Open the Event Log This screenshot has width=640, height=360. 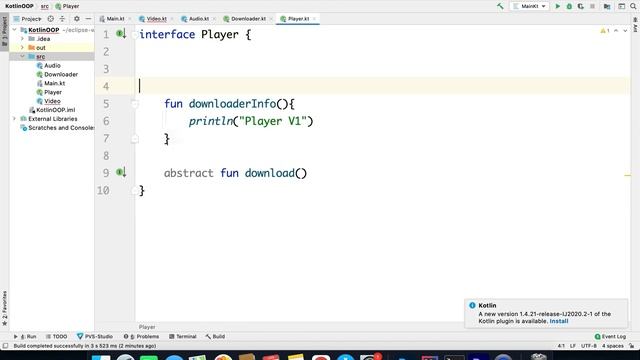tap(610, 336)
